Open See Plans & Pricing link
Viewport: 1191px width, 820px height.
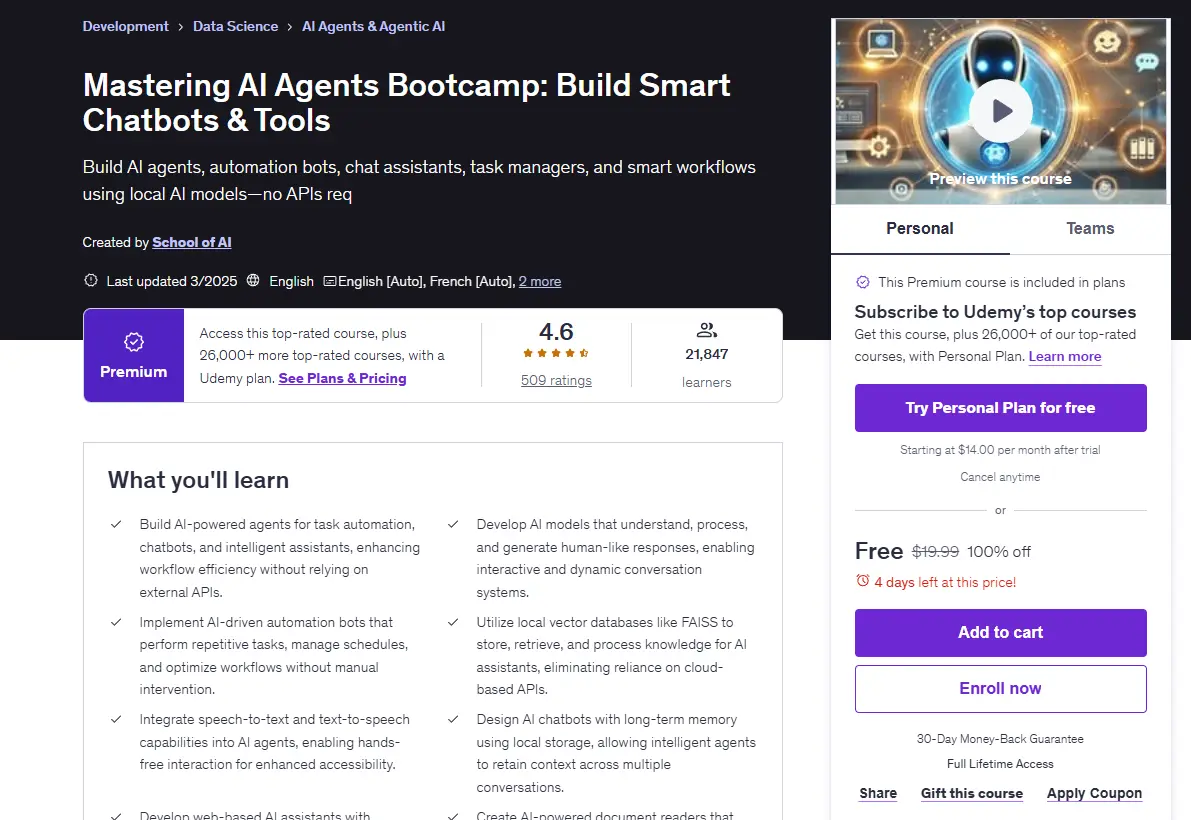(343, 378)
